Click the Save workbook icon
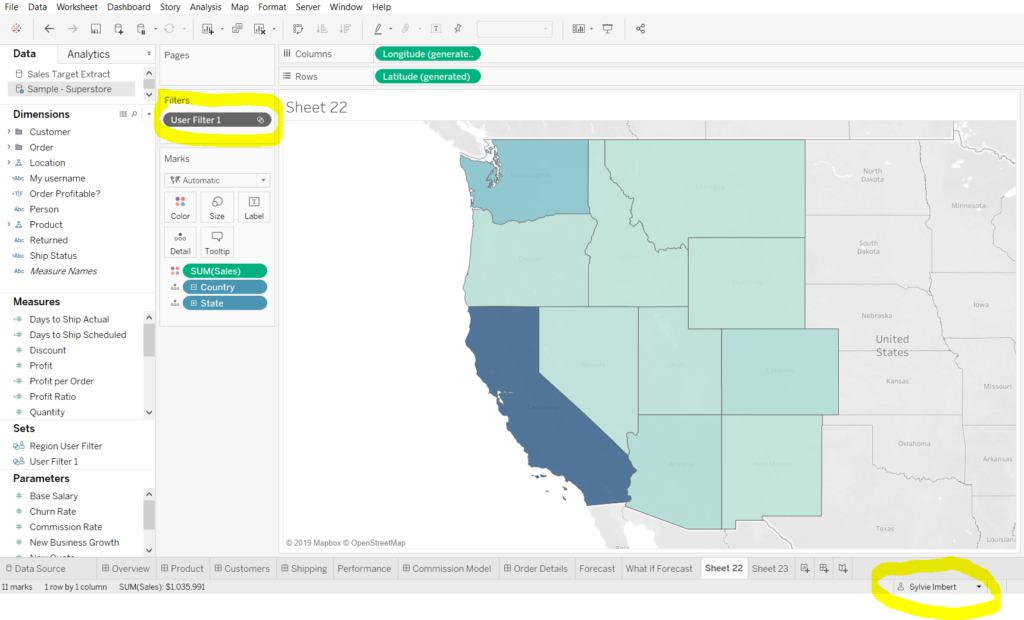1024x620 pixels. point(95,29)
